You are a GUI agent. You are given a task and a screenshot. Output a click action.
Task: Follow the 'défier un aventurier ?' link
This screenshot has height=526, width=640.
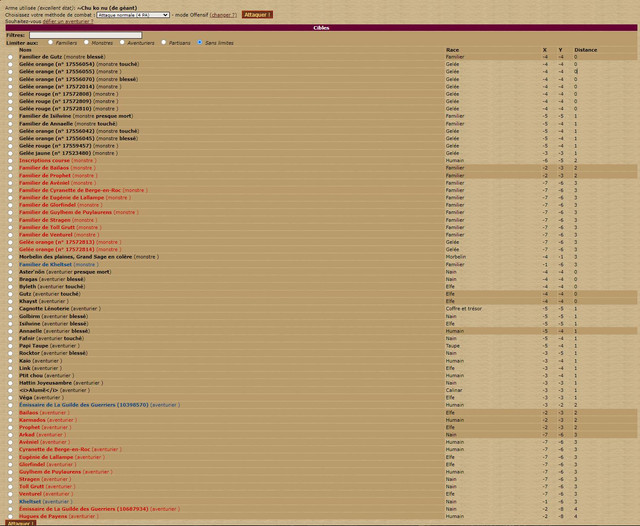click(68, 21)
